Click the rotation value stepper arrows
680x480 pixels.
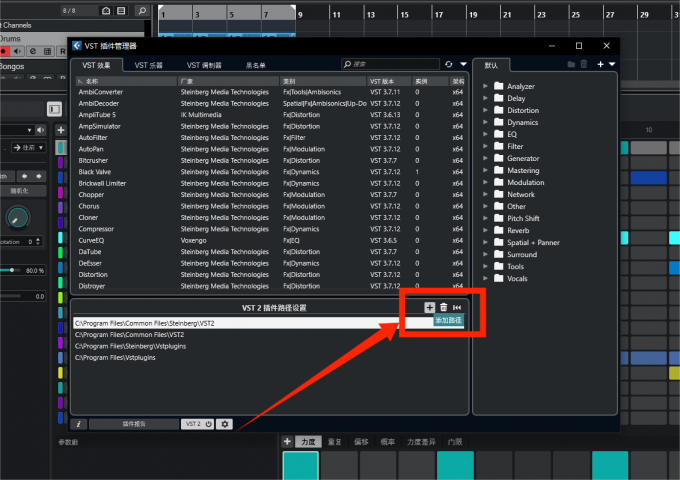pyautogui.click(x=38, y=242)
